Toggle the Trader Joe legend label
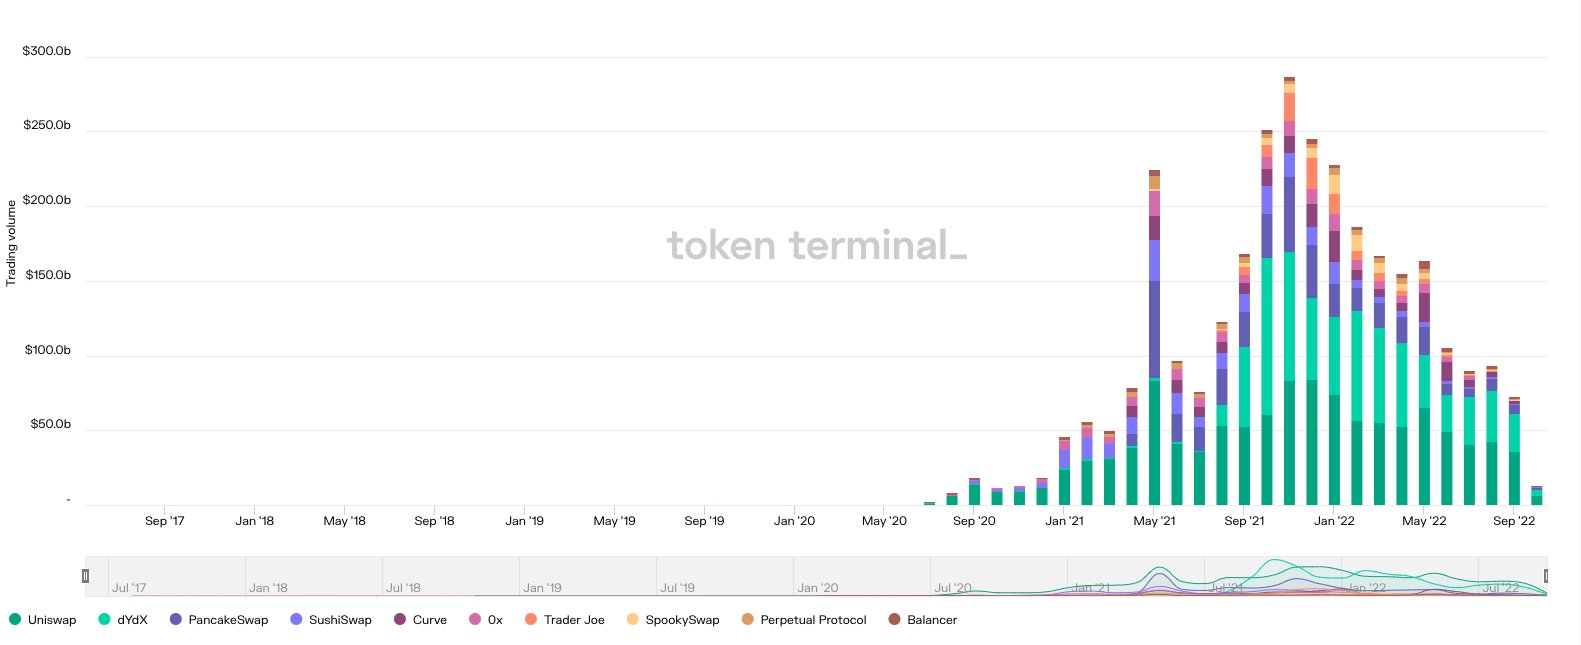 click(x=574, y=620)
